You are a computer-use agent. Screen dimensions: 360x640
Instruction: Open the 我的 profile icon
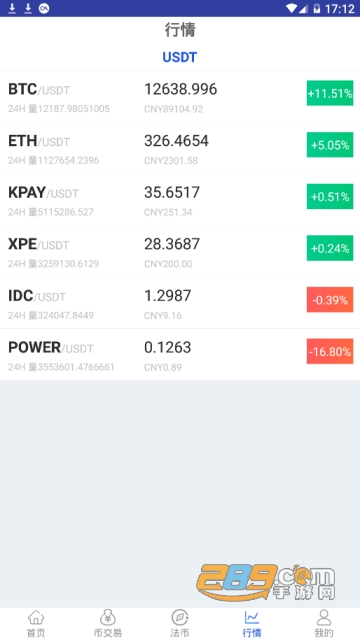click(324, 617)
